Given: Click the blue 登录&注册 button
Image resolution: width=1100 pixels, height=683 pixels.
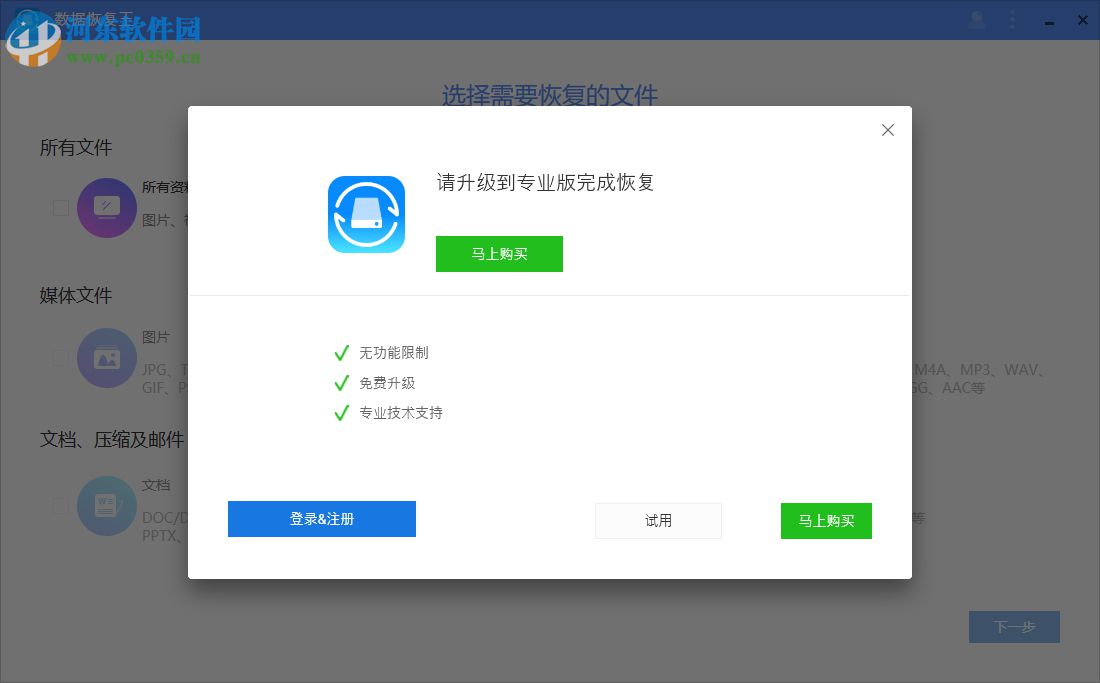Looking at the screenshot, I should click(x=322, y=519).
